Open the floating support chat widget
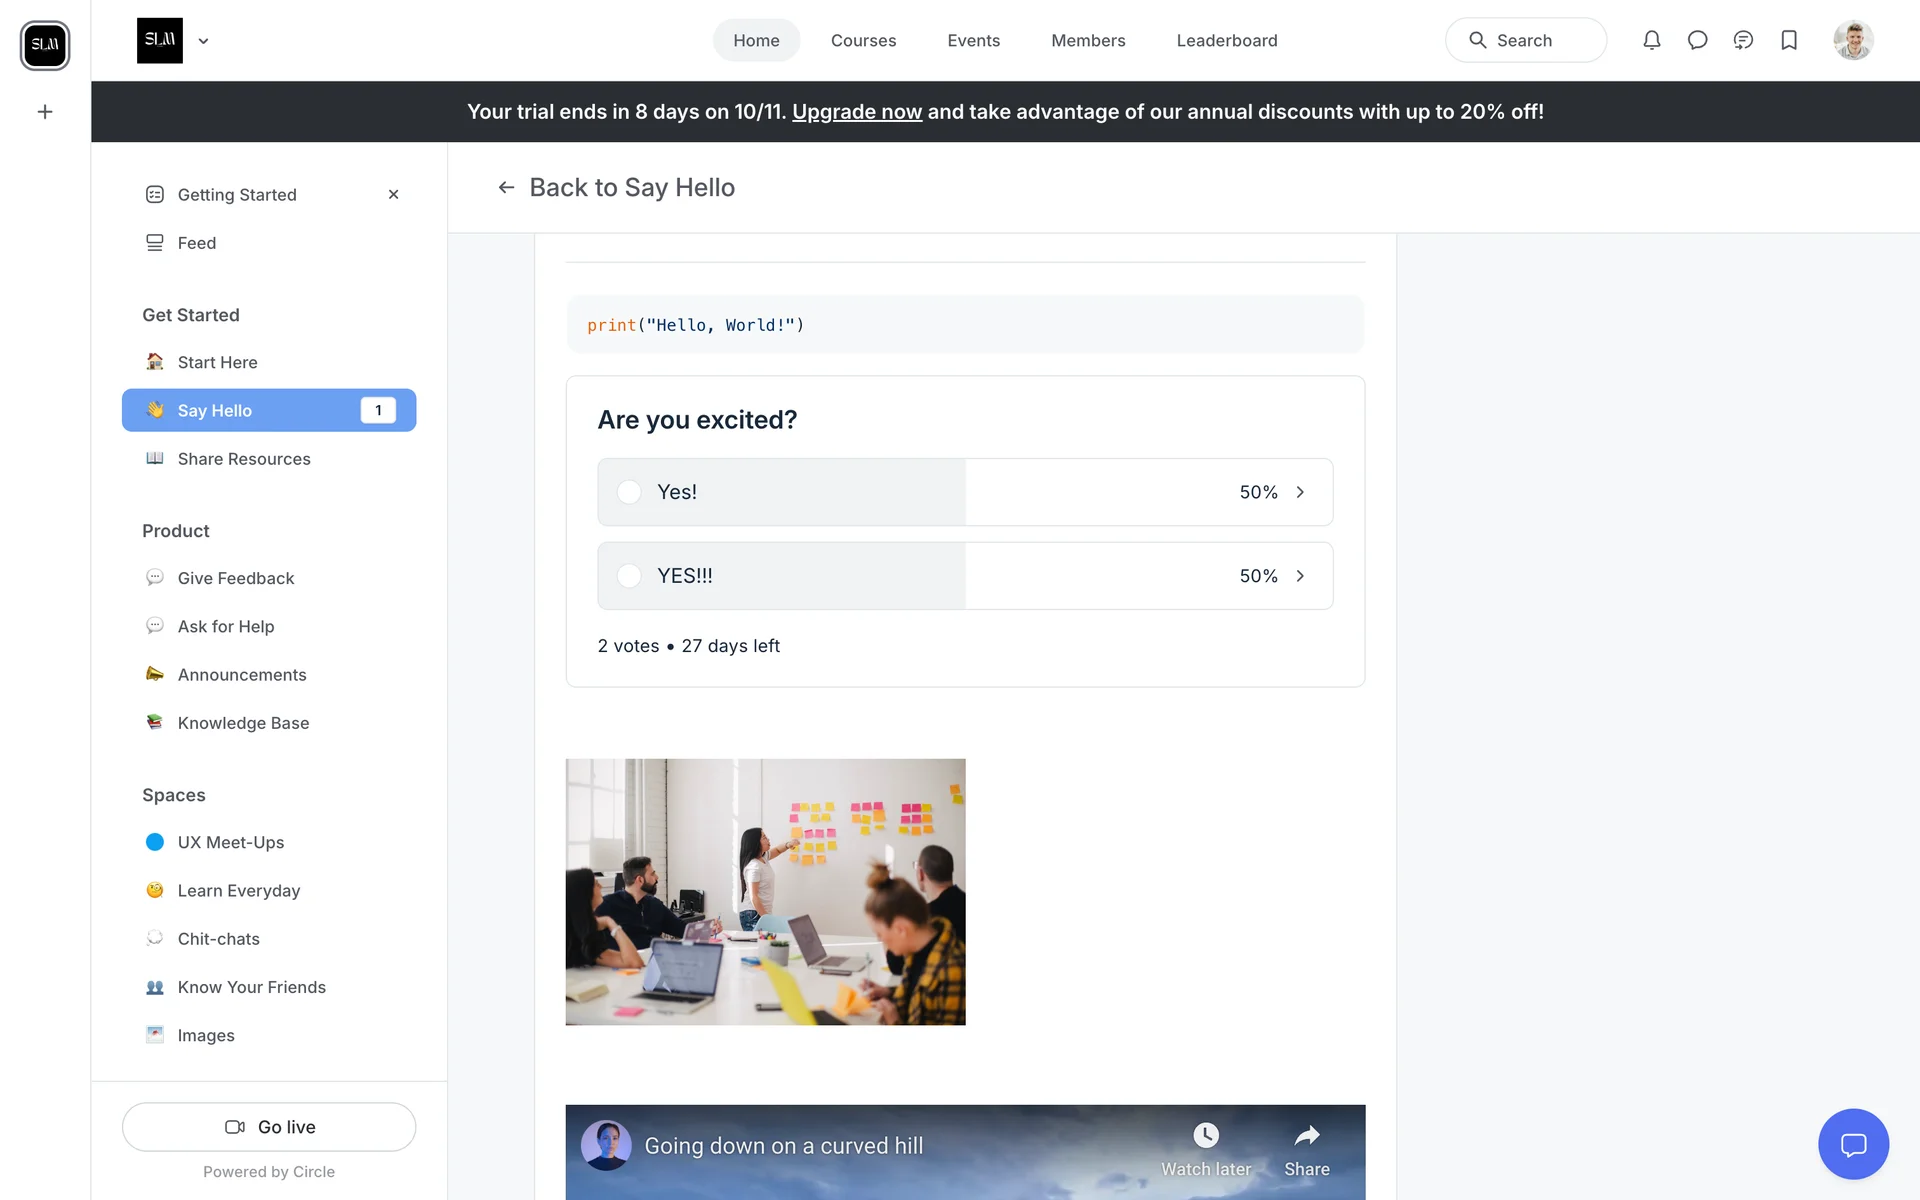 1853,1144
